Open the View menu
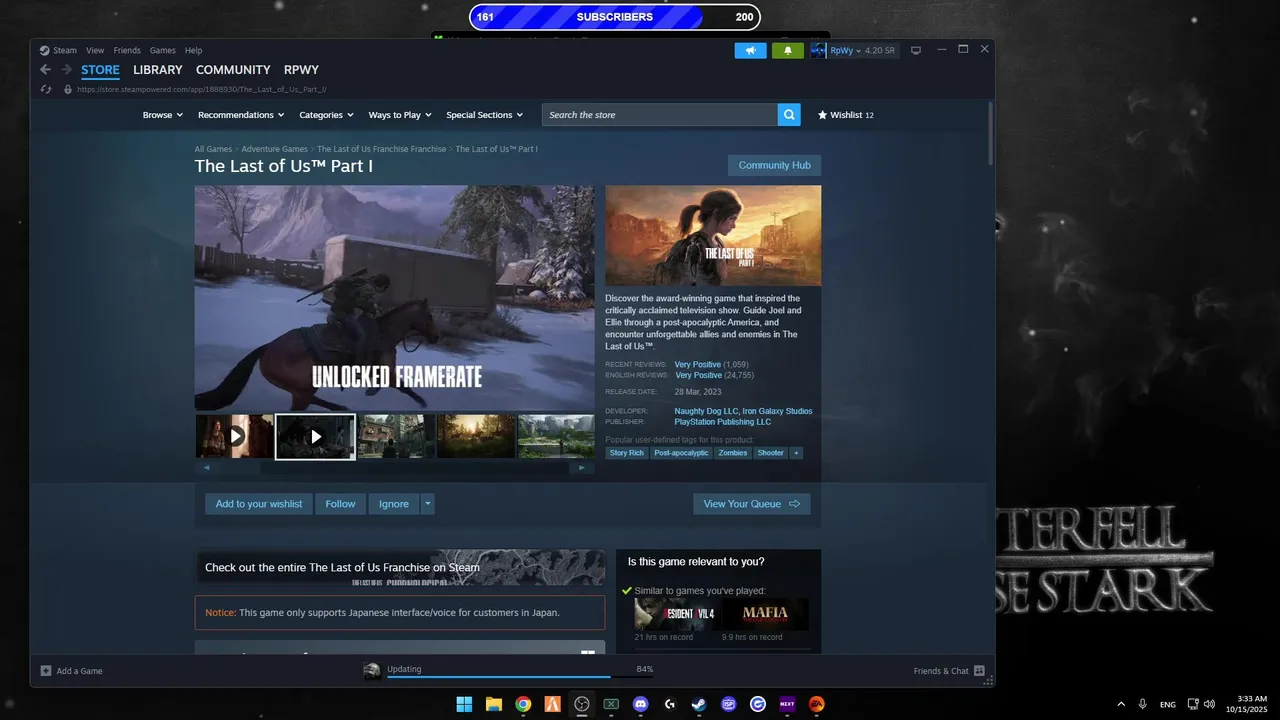The image size is (1280, 720). [x=95, y=50]
